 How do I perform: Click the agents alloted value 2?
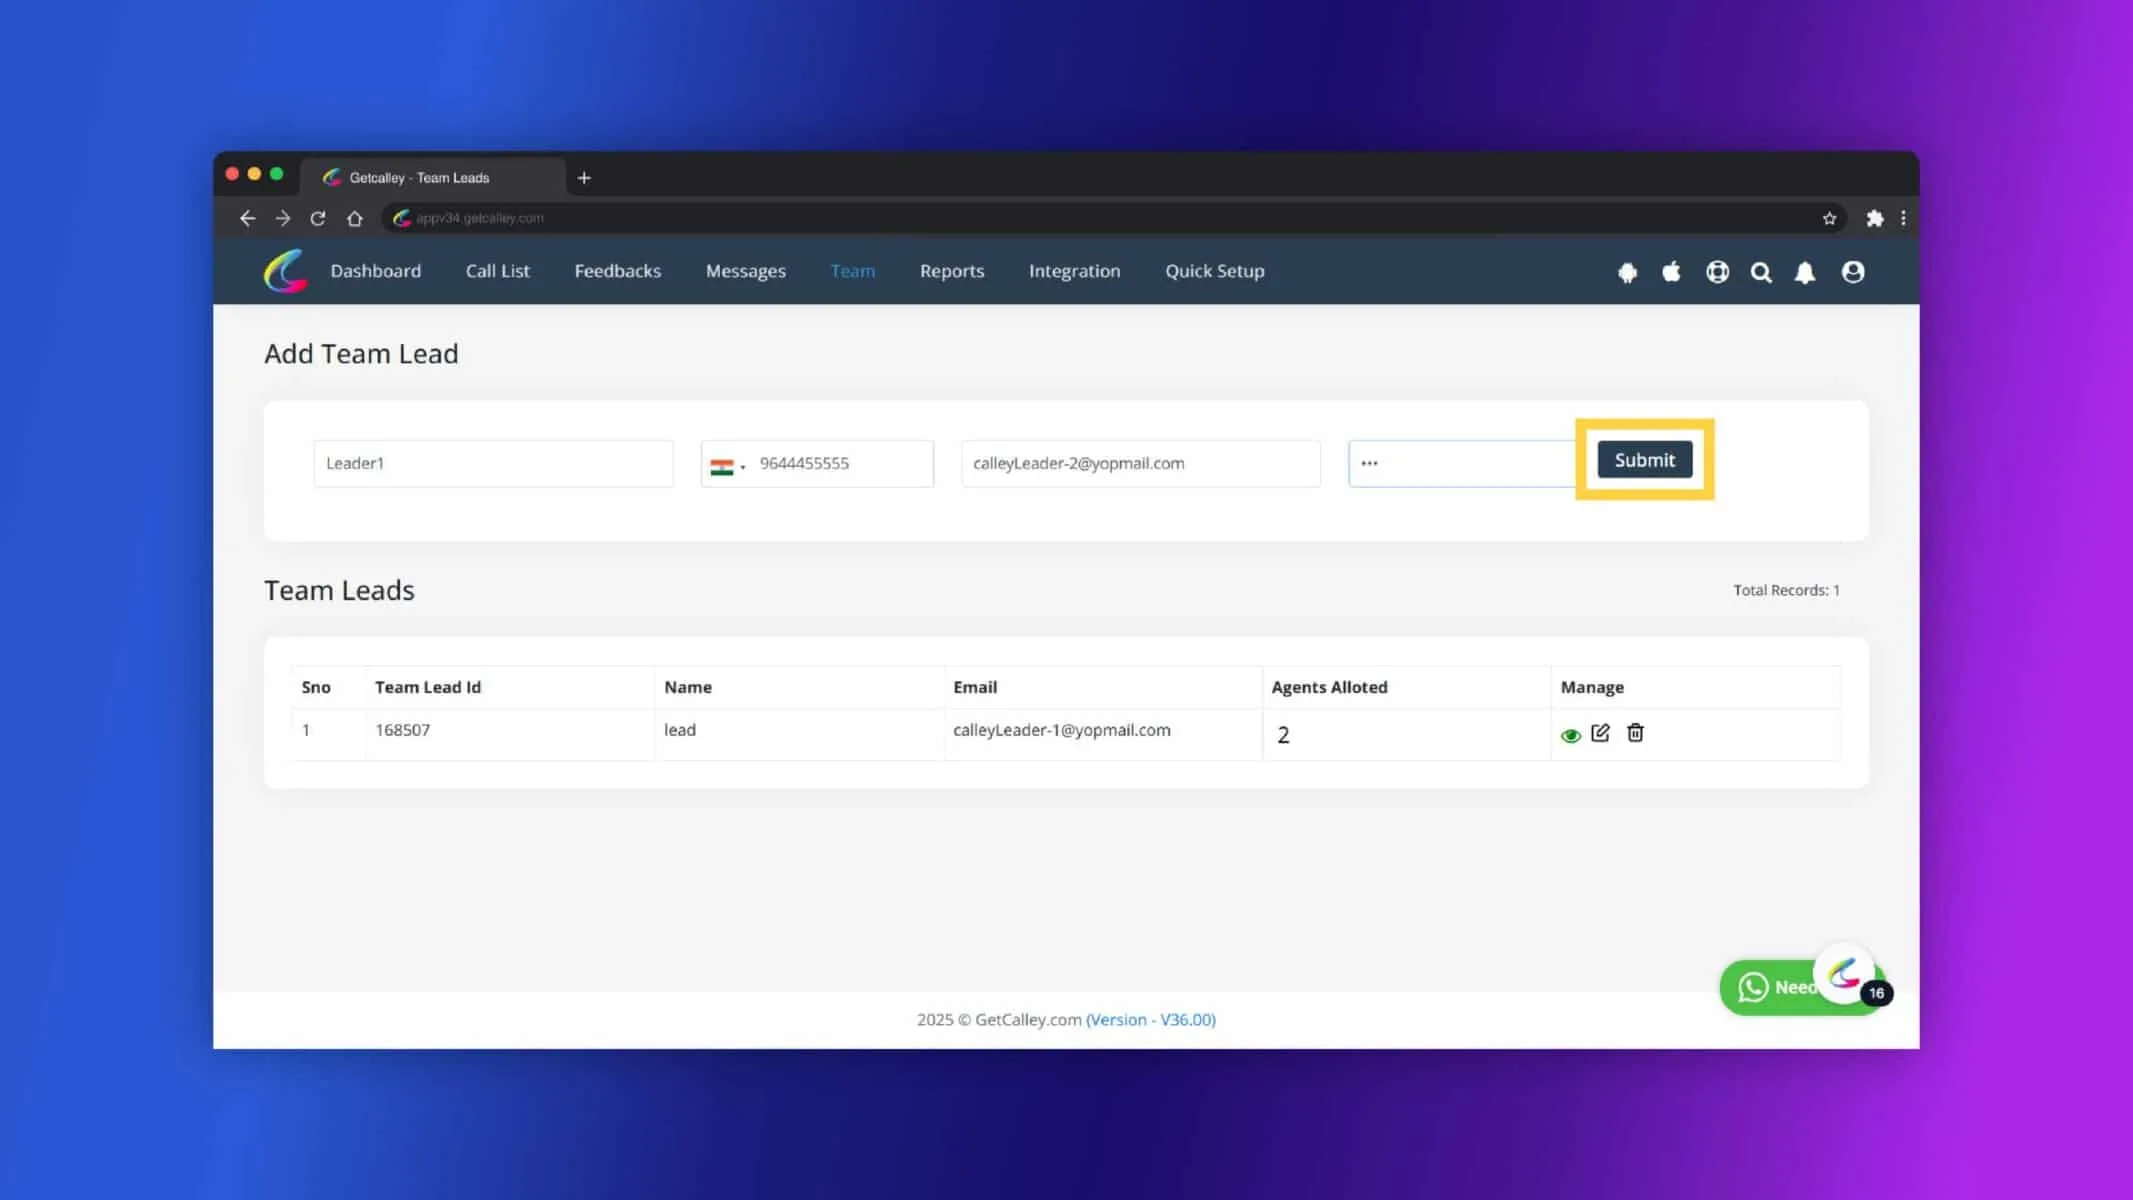pos(1283,735)
